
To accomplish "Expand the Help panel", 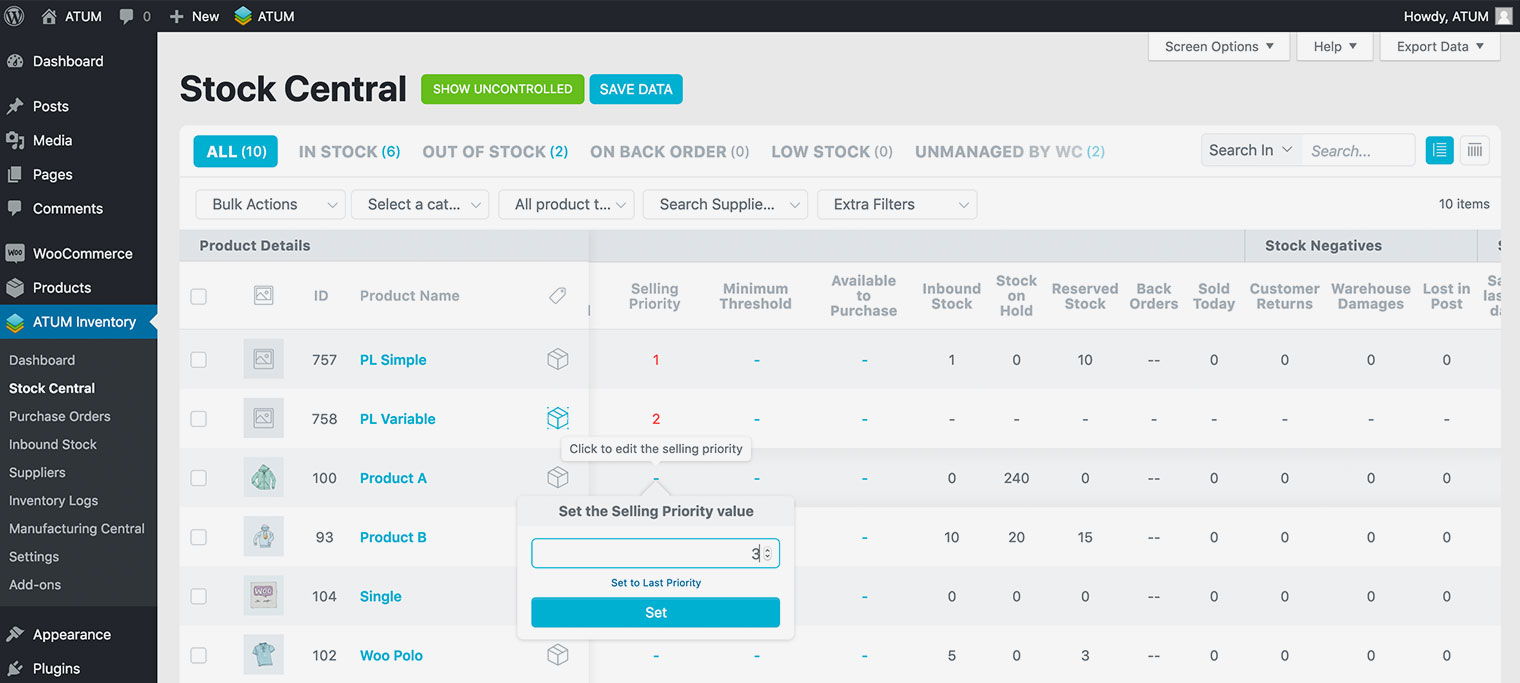I will [1334, 46].
